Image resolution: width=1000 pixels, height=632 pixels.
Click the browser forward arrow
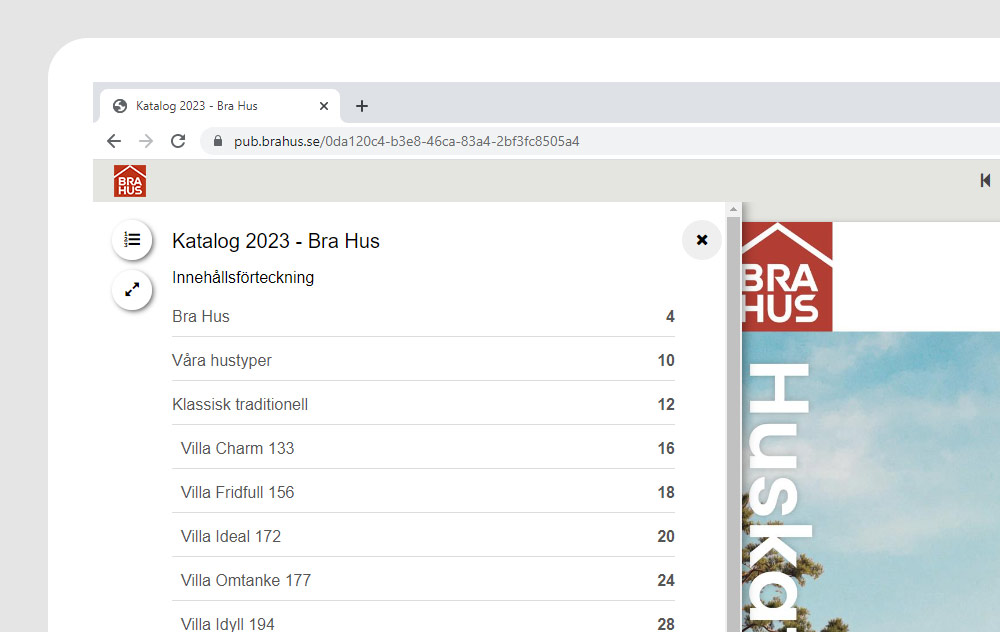coord(146,141)
